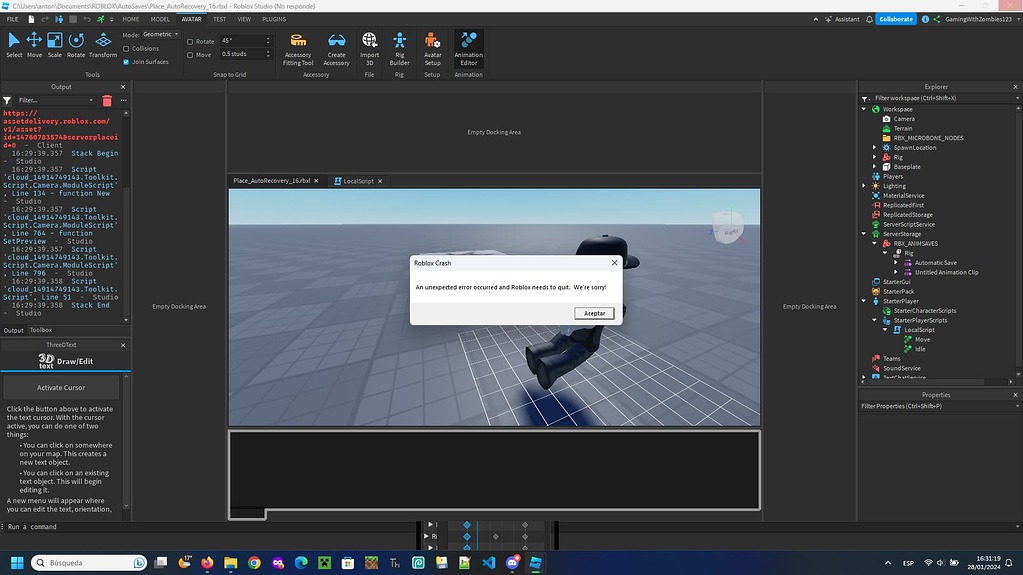
Task: Open the Assistant
Action: click(x=842, y=19)
